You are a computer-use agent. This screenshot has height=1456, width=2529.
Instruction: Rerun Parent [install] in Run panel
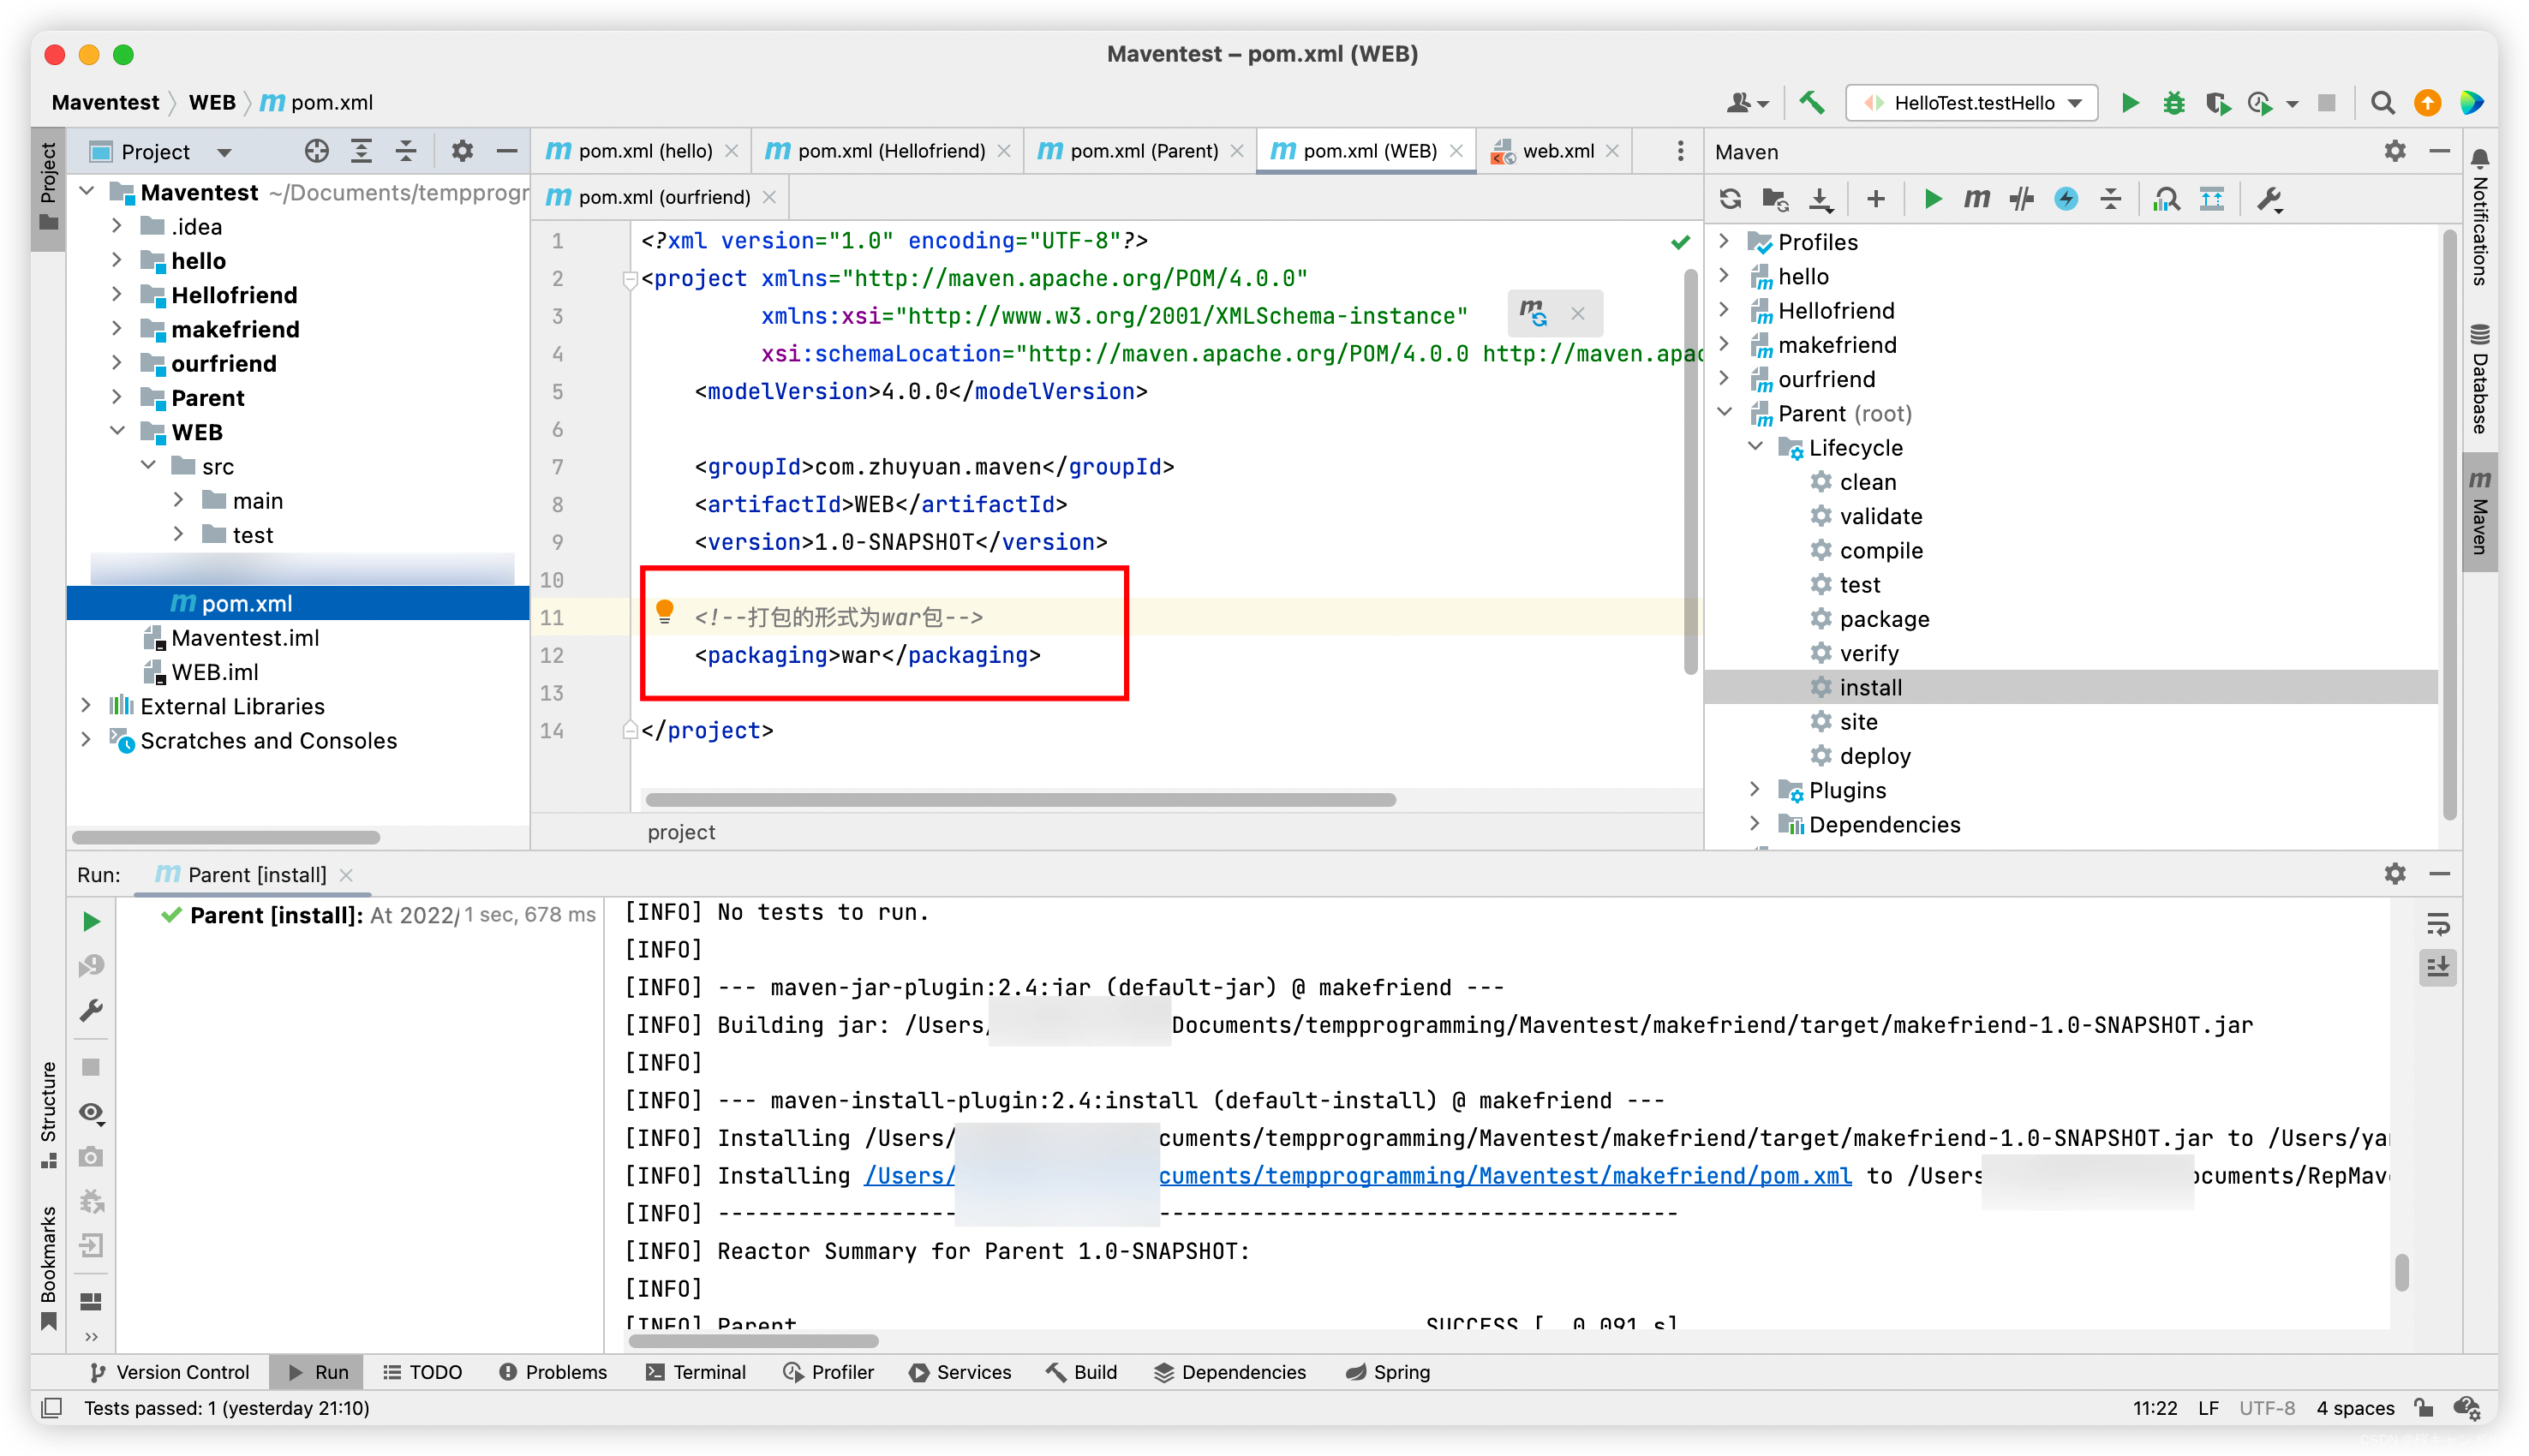click(x=91, y=921)
